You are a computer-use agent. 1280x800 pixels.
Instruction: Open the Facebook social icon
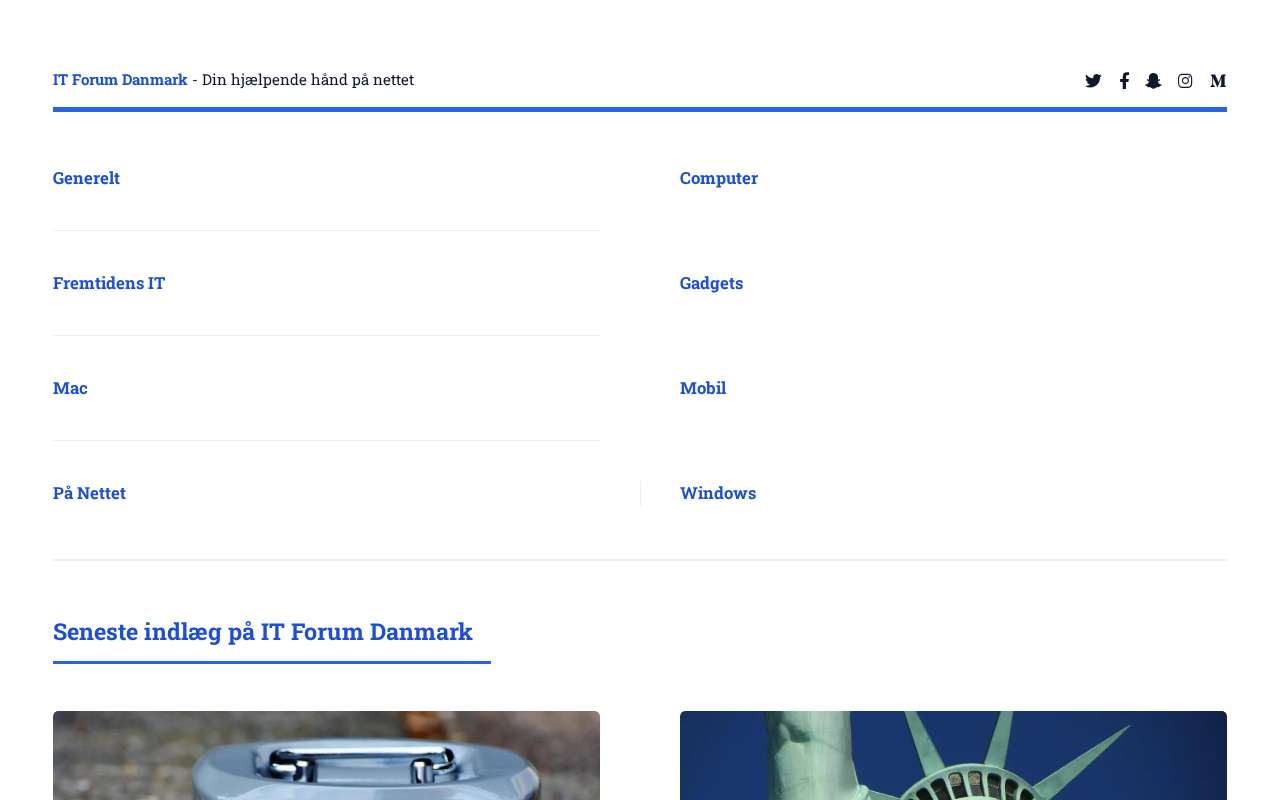(1124, 81)
